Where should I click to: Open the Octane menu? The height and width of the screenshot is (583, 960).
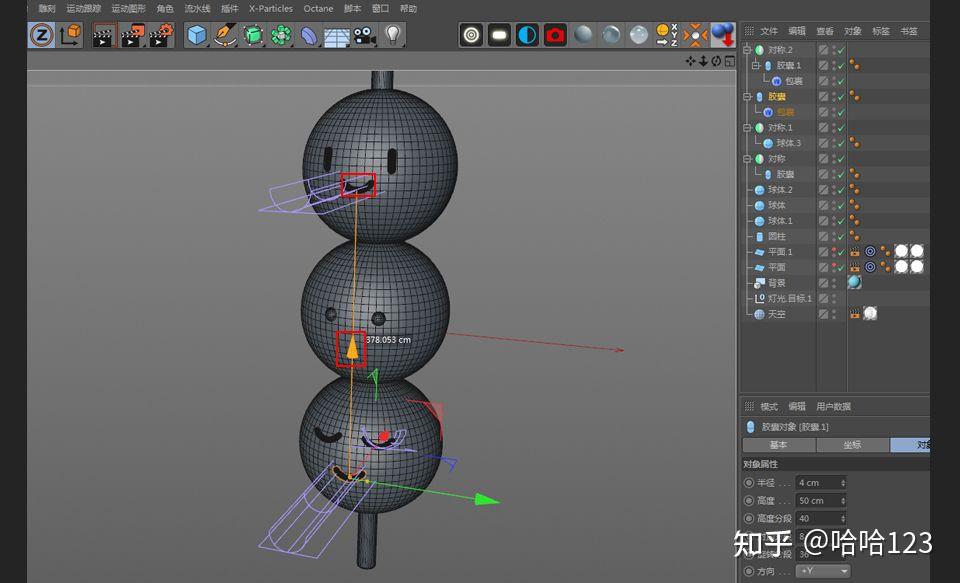point(318,8)
